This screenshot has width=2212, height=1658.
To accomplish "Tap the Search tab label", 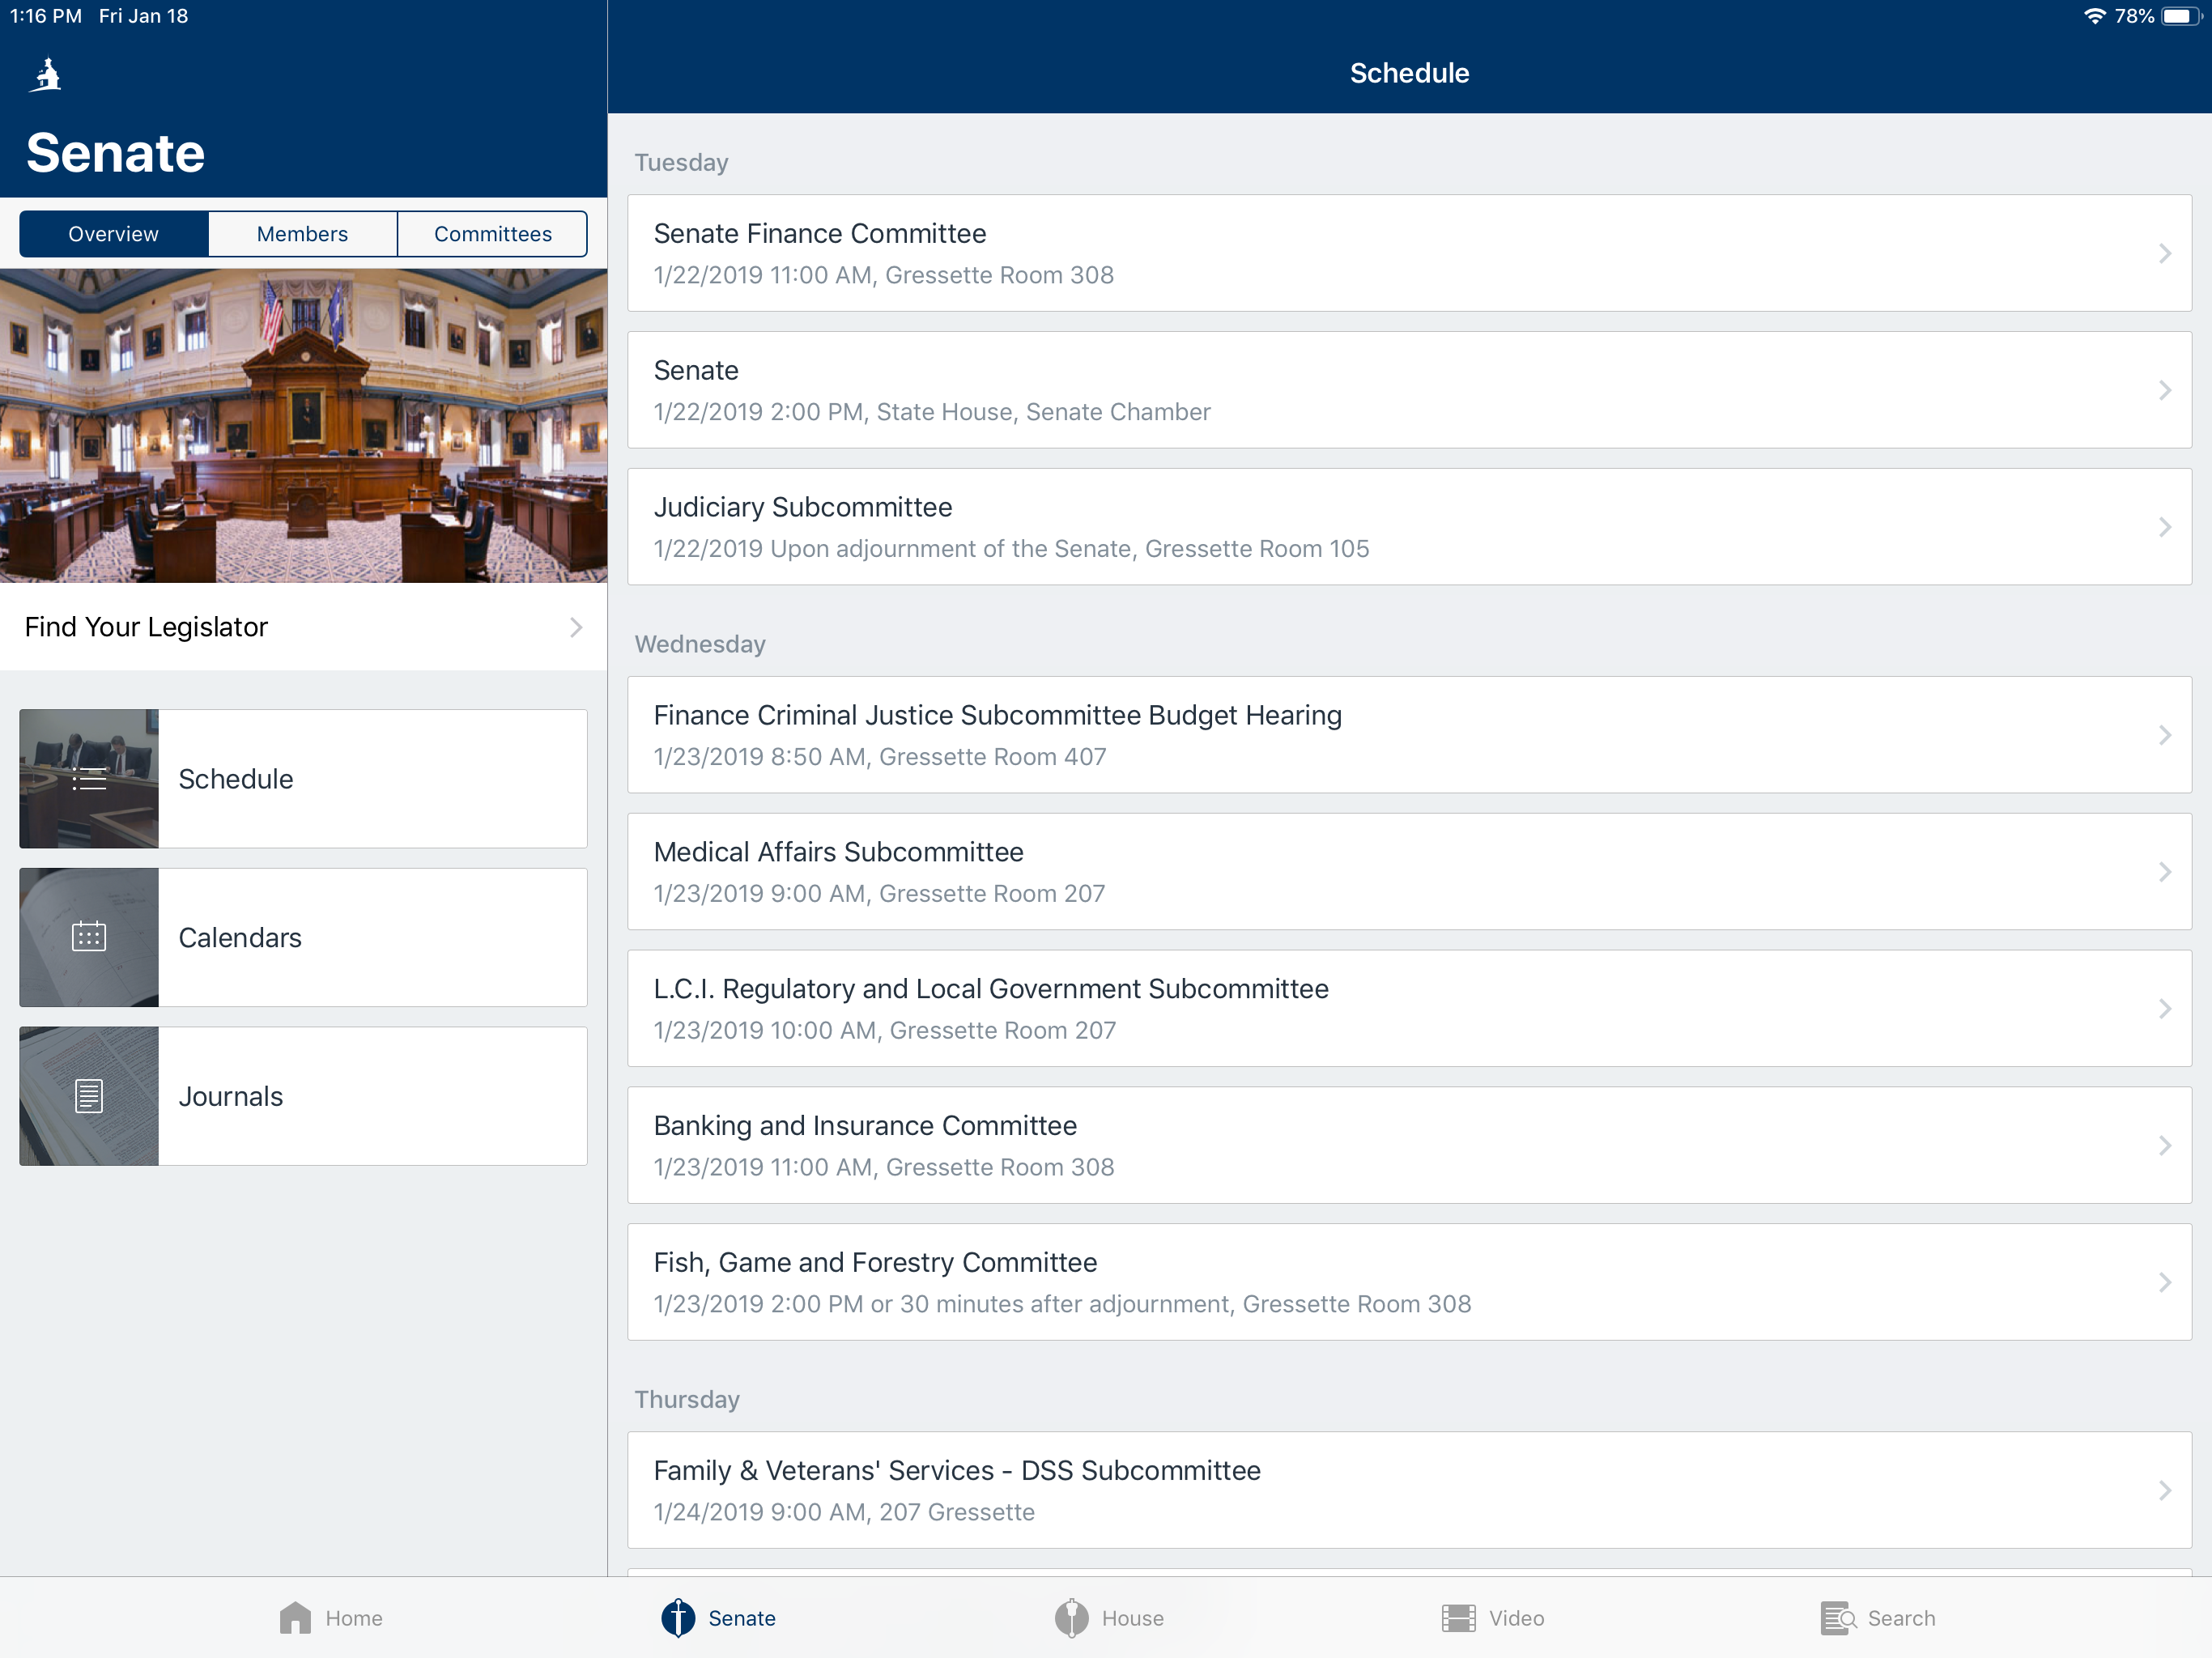I will [1901, 1618].
